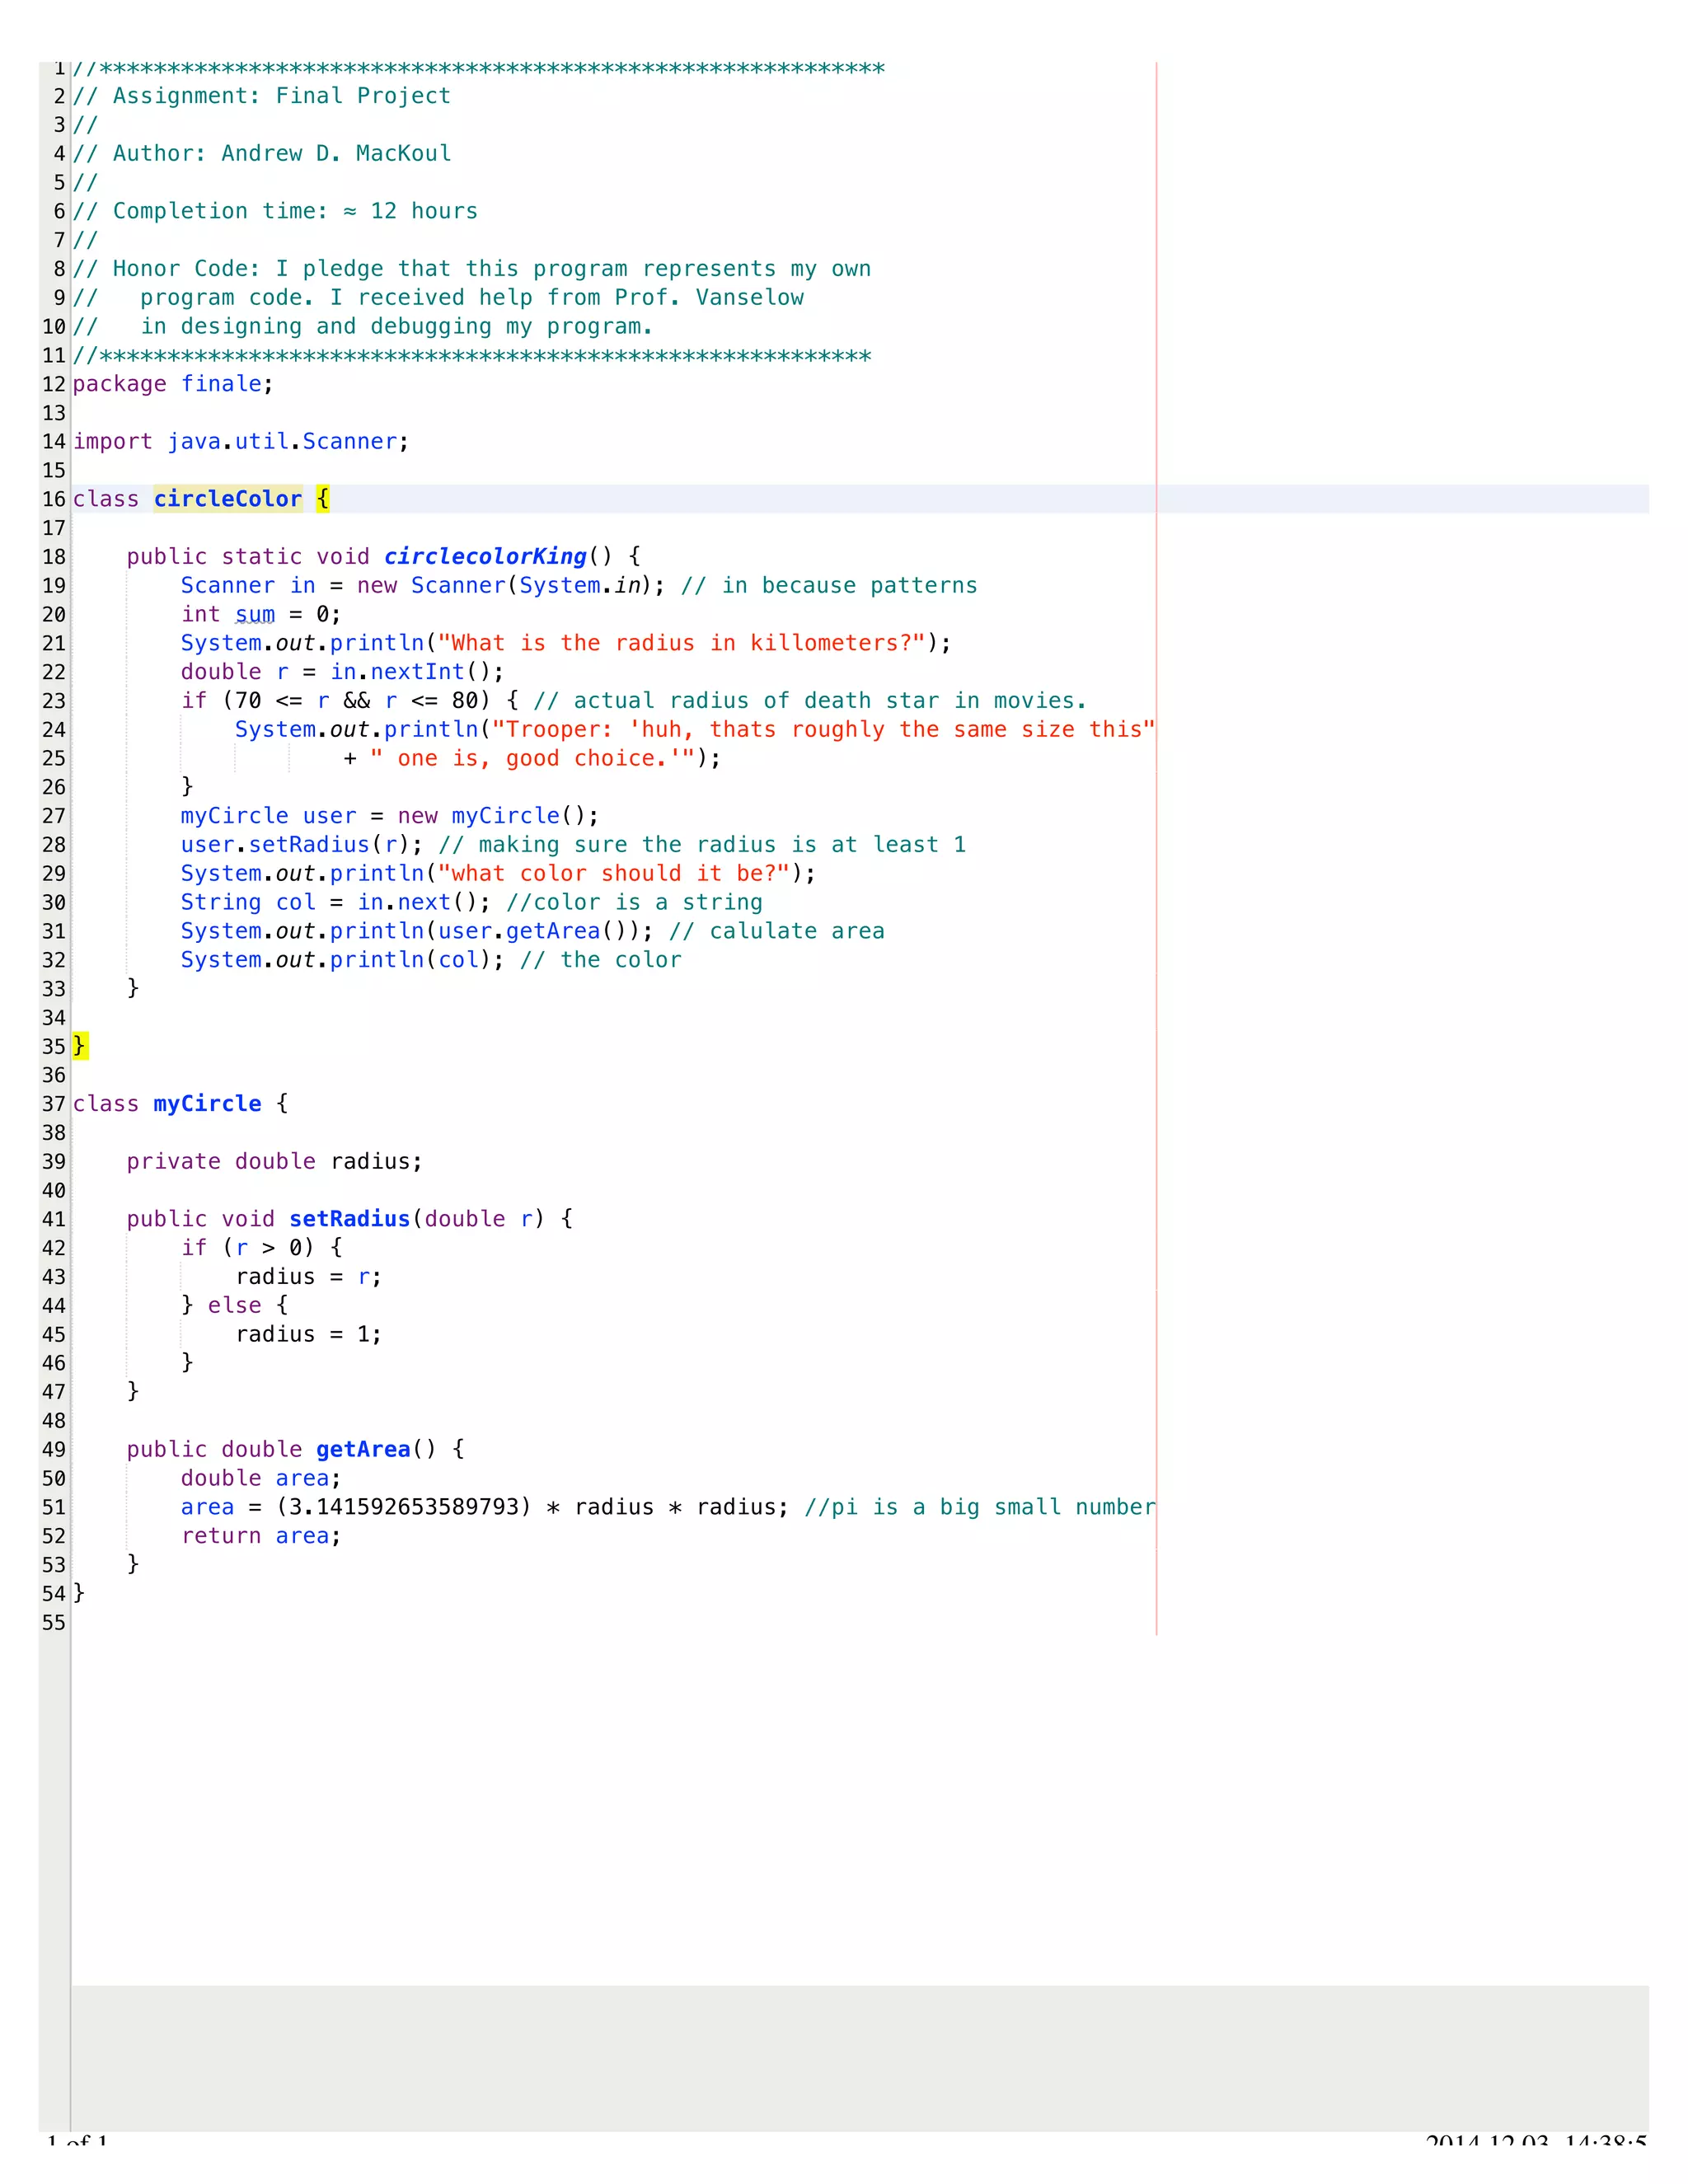
Task: Click the setRadius method name
Action: pos(349,1219)
